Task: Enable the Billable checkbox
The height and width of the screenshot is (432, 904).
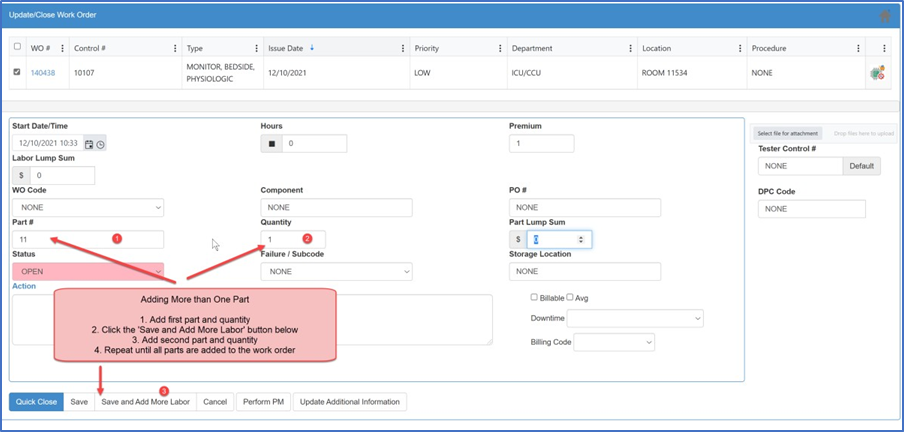Action: point(534,297)
